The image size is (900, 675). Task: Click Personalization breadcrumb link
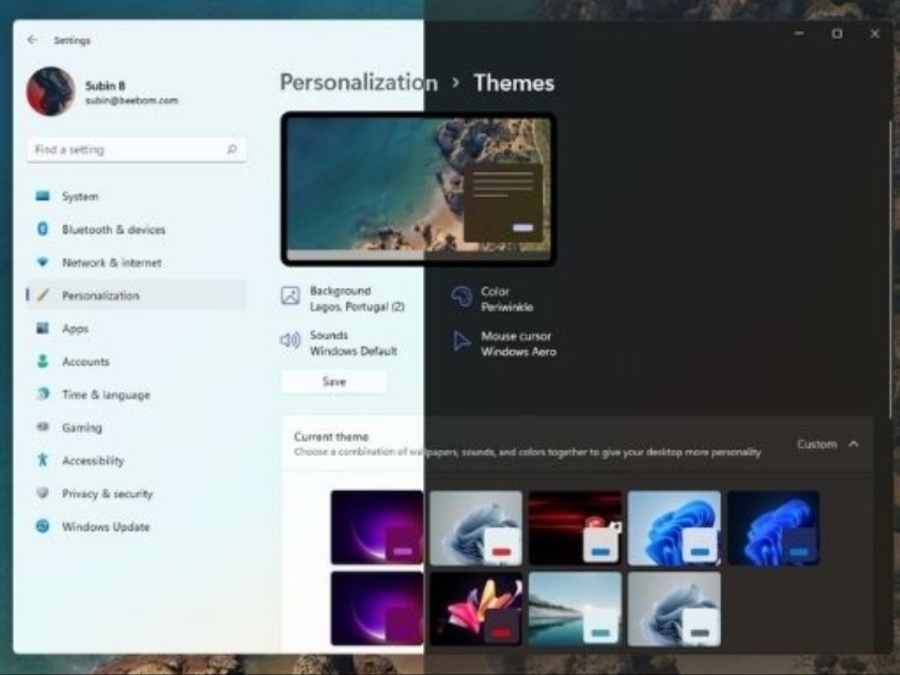click(358, 83)
